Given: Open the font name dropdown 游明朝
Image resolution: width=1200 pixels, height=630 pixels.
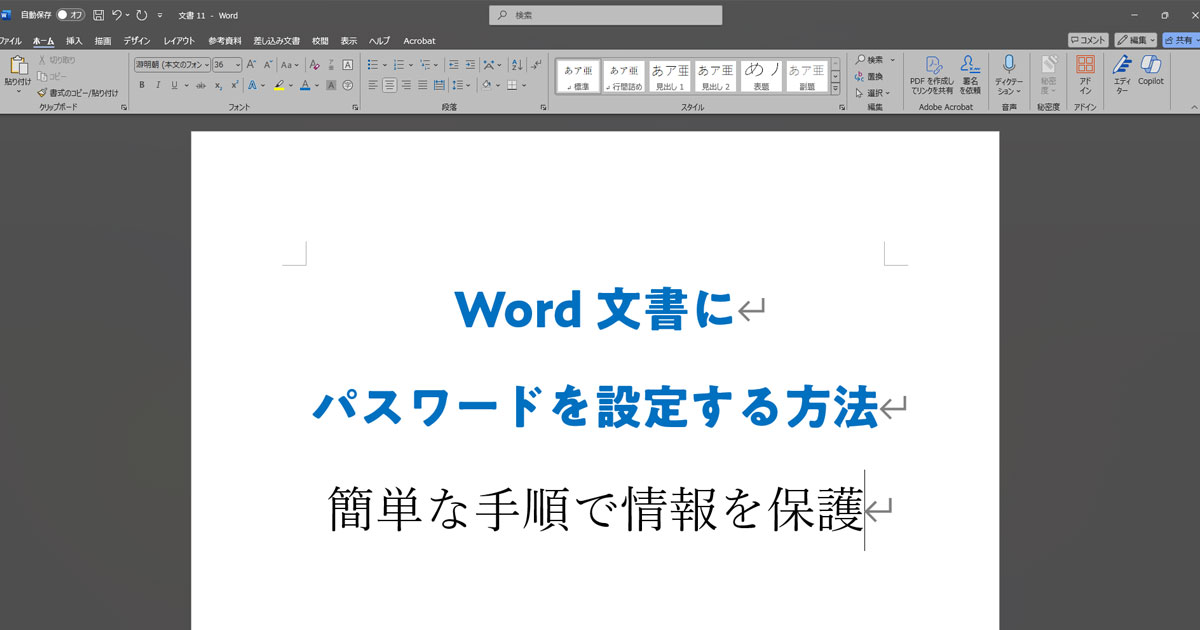Looking at the screenshot, I should pyautogui.click(x=173, y=65).
